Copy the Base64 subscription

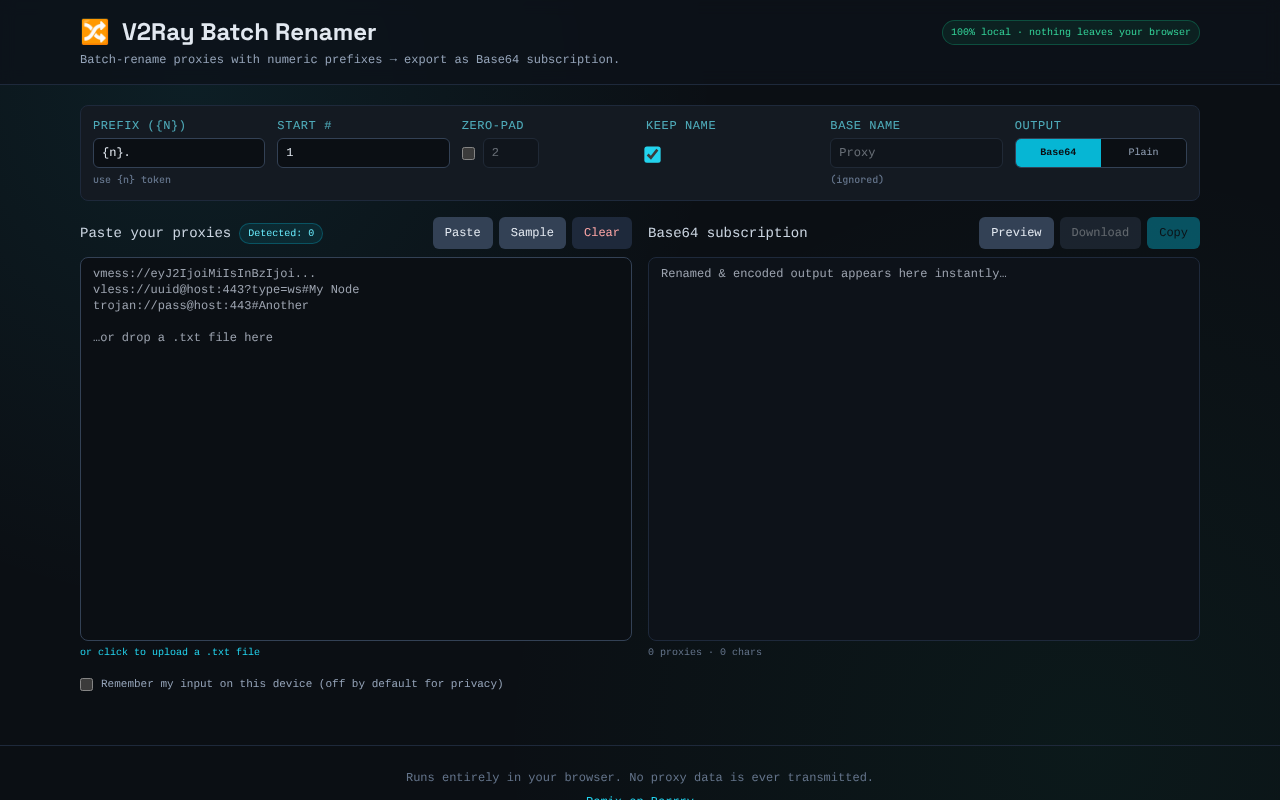1173,233
